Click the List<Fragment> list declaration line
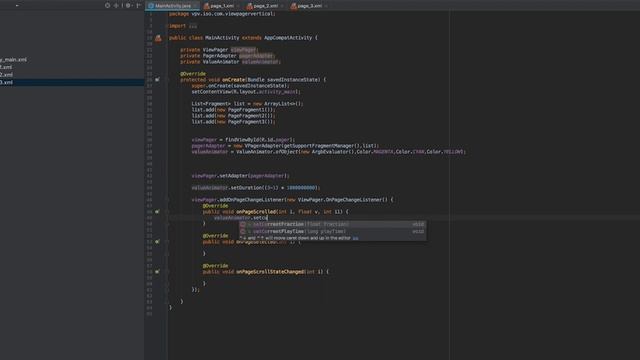The image size is (640, 360). tap(247, 104)
